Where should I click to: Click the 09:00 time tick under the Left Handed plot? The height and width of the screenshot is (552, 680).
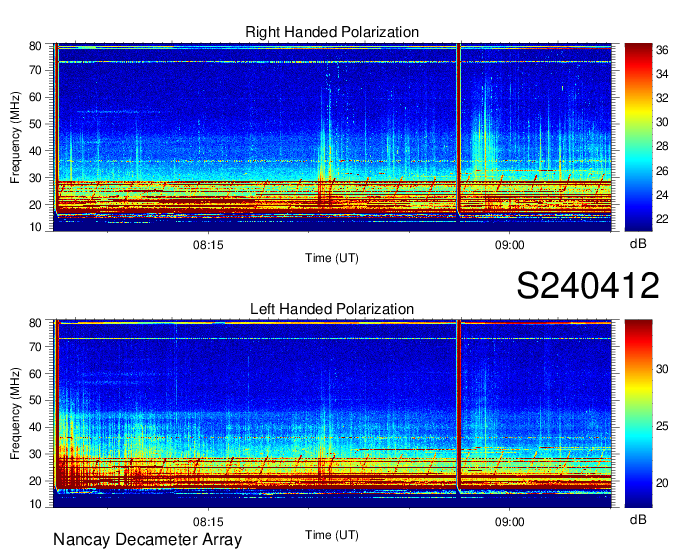510,522
